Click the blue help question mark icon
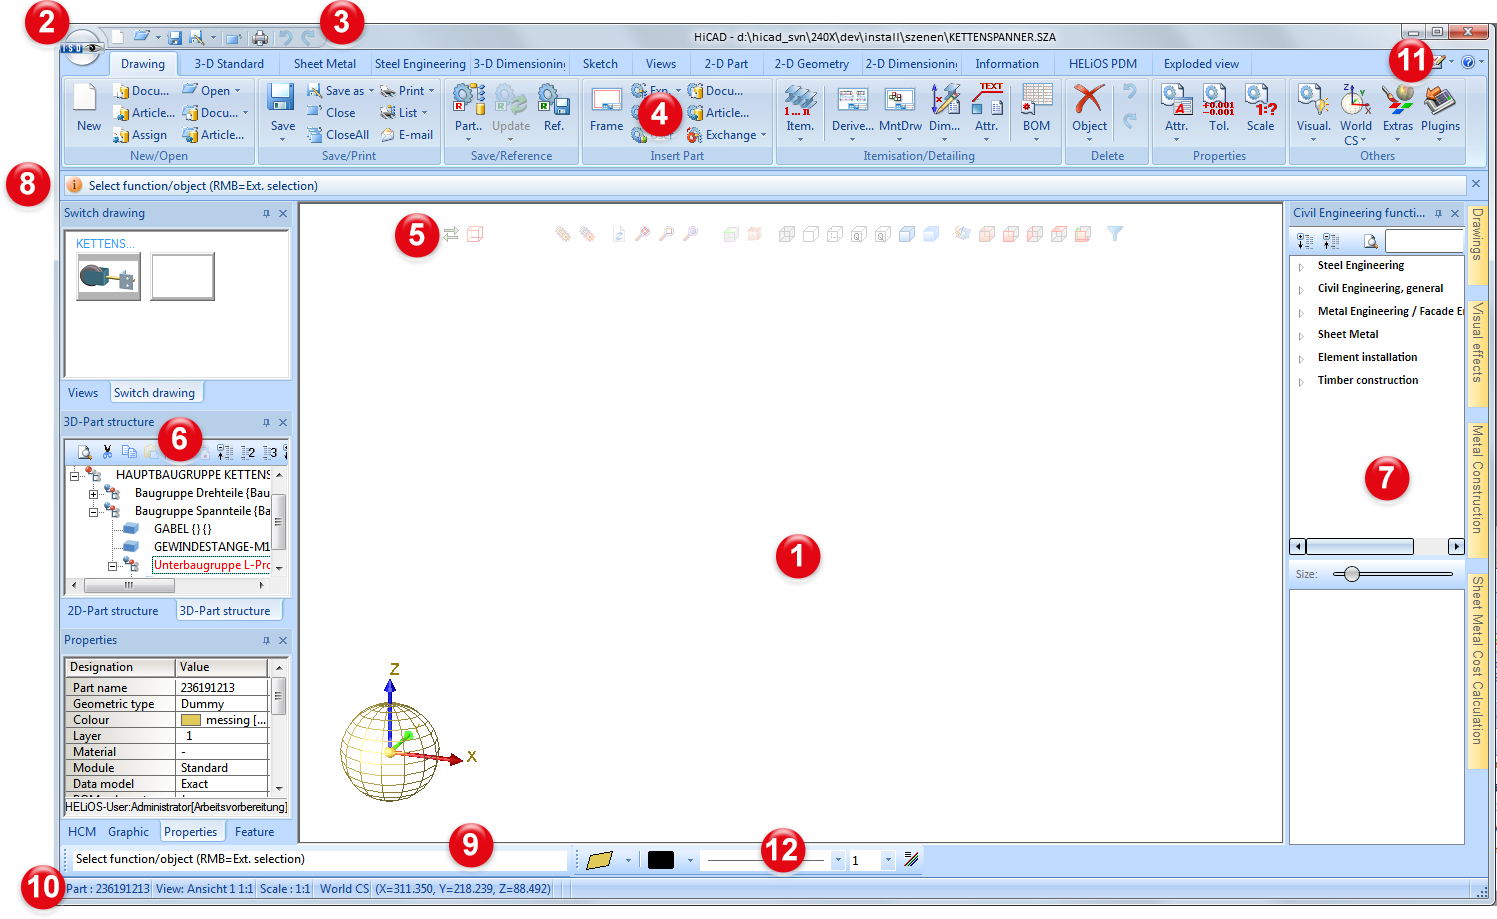The height and width of the screenshot is (919, 1497). click(1468, 62)
